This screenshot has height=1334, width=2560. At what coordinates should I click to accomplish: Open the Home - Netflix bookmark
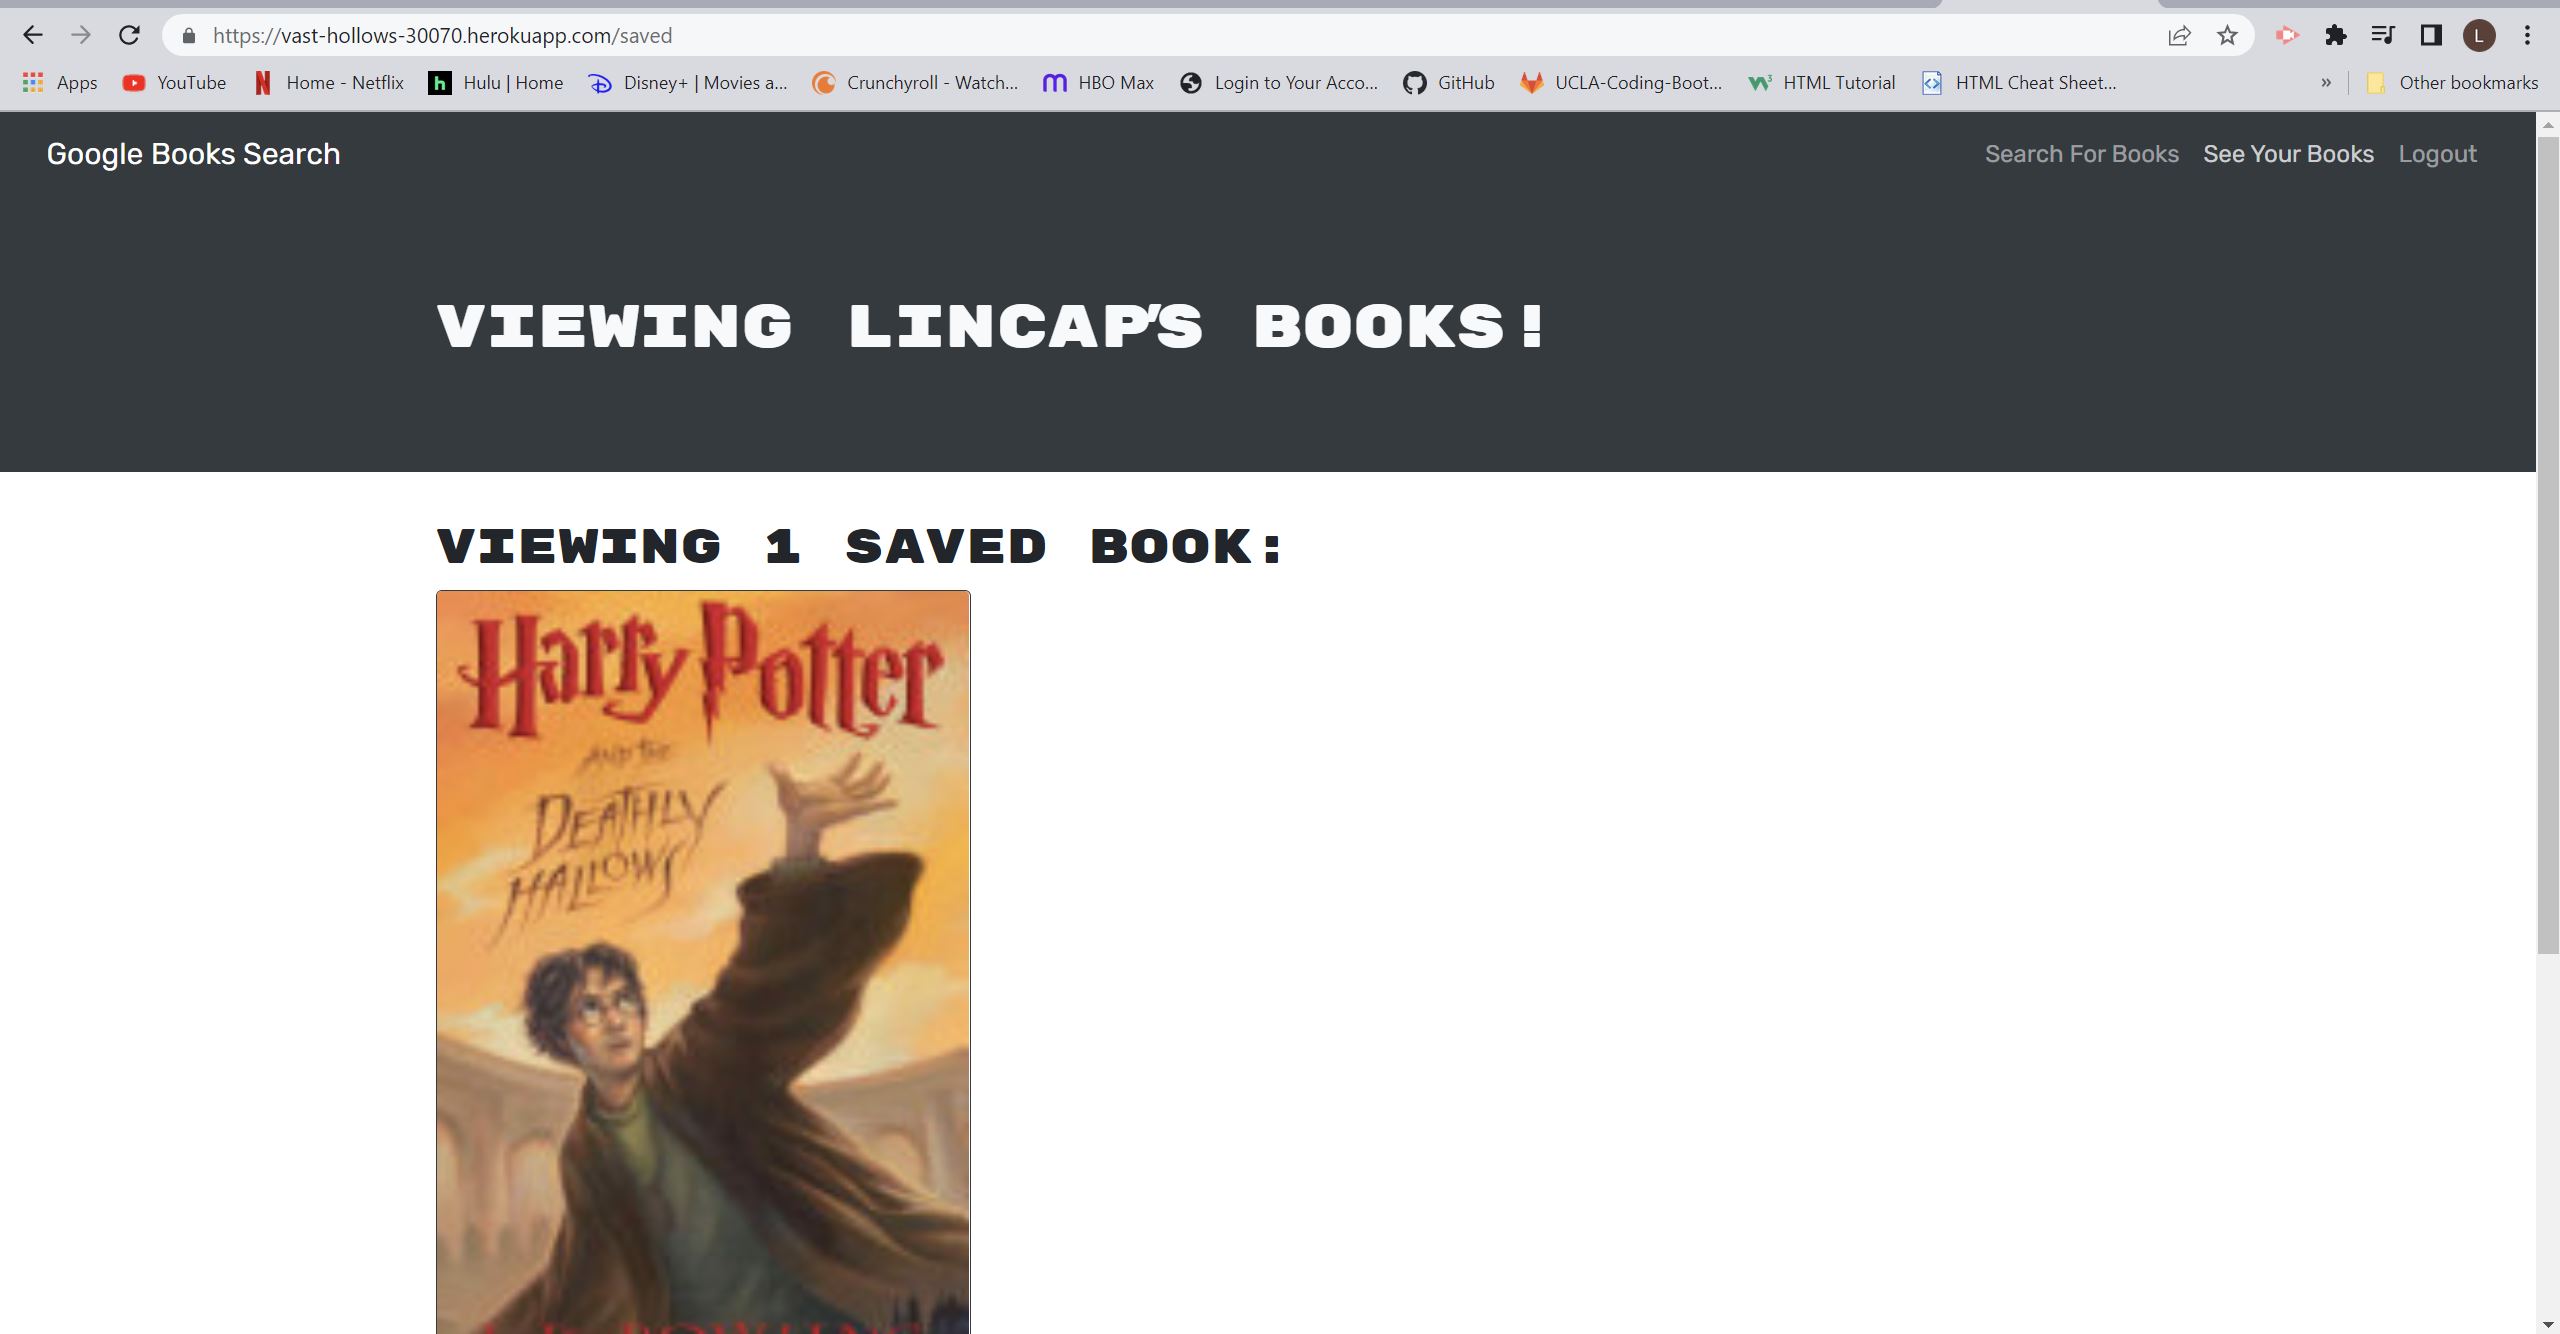329,83
